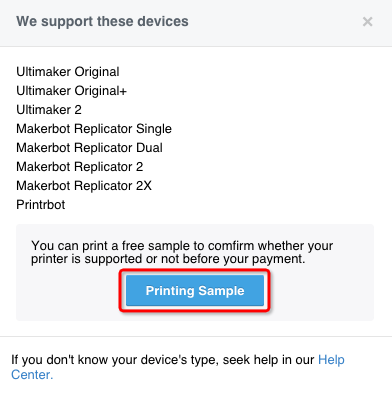Image resolution: width=392 pixels, height=394 pixels.
Task: Select Ultimaker Original in device list
Action: (68, 72)
